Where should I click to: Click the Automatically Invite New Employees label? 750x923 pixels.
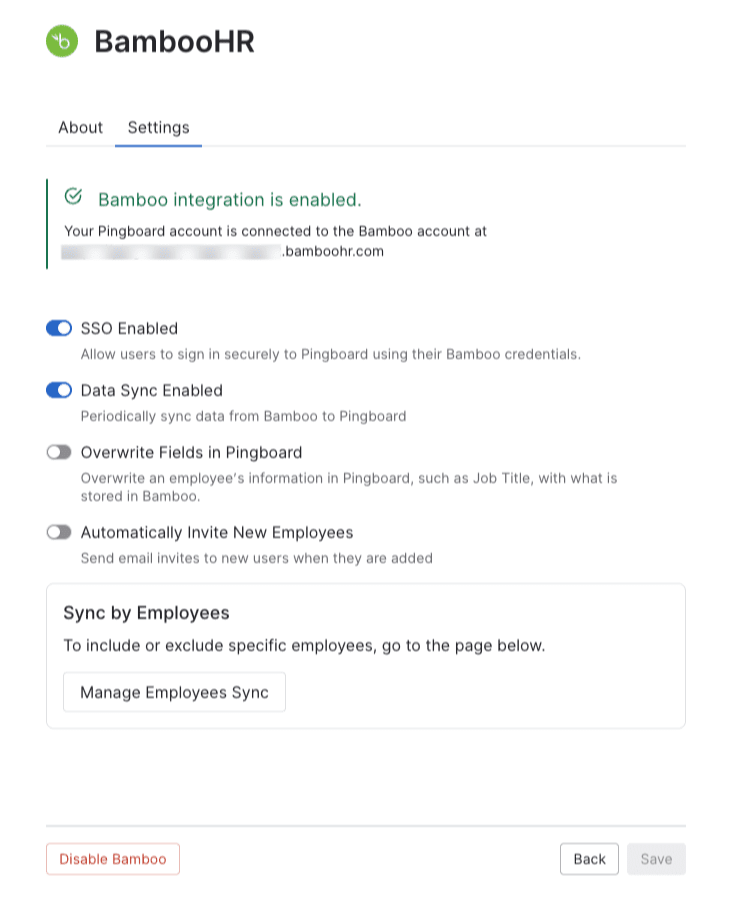217,532
